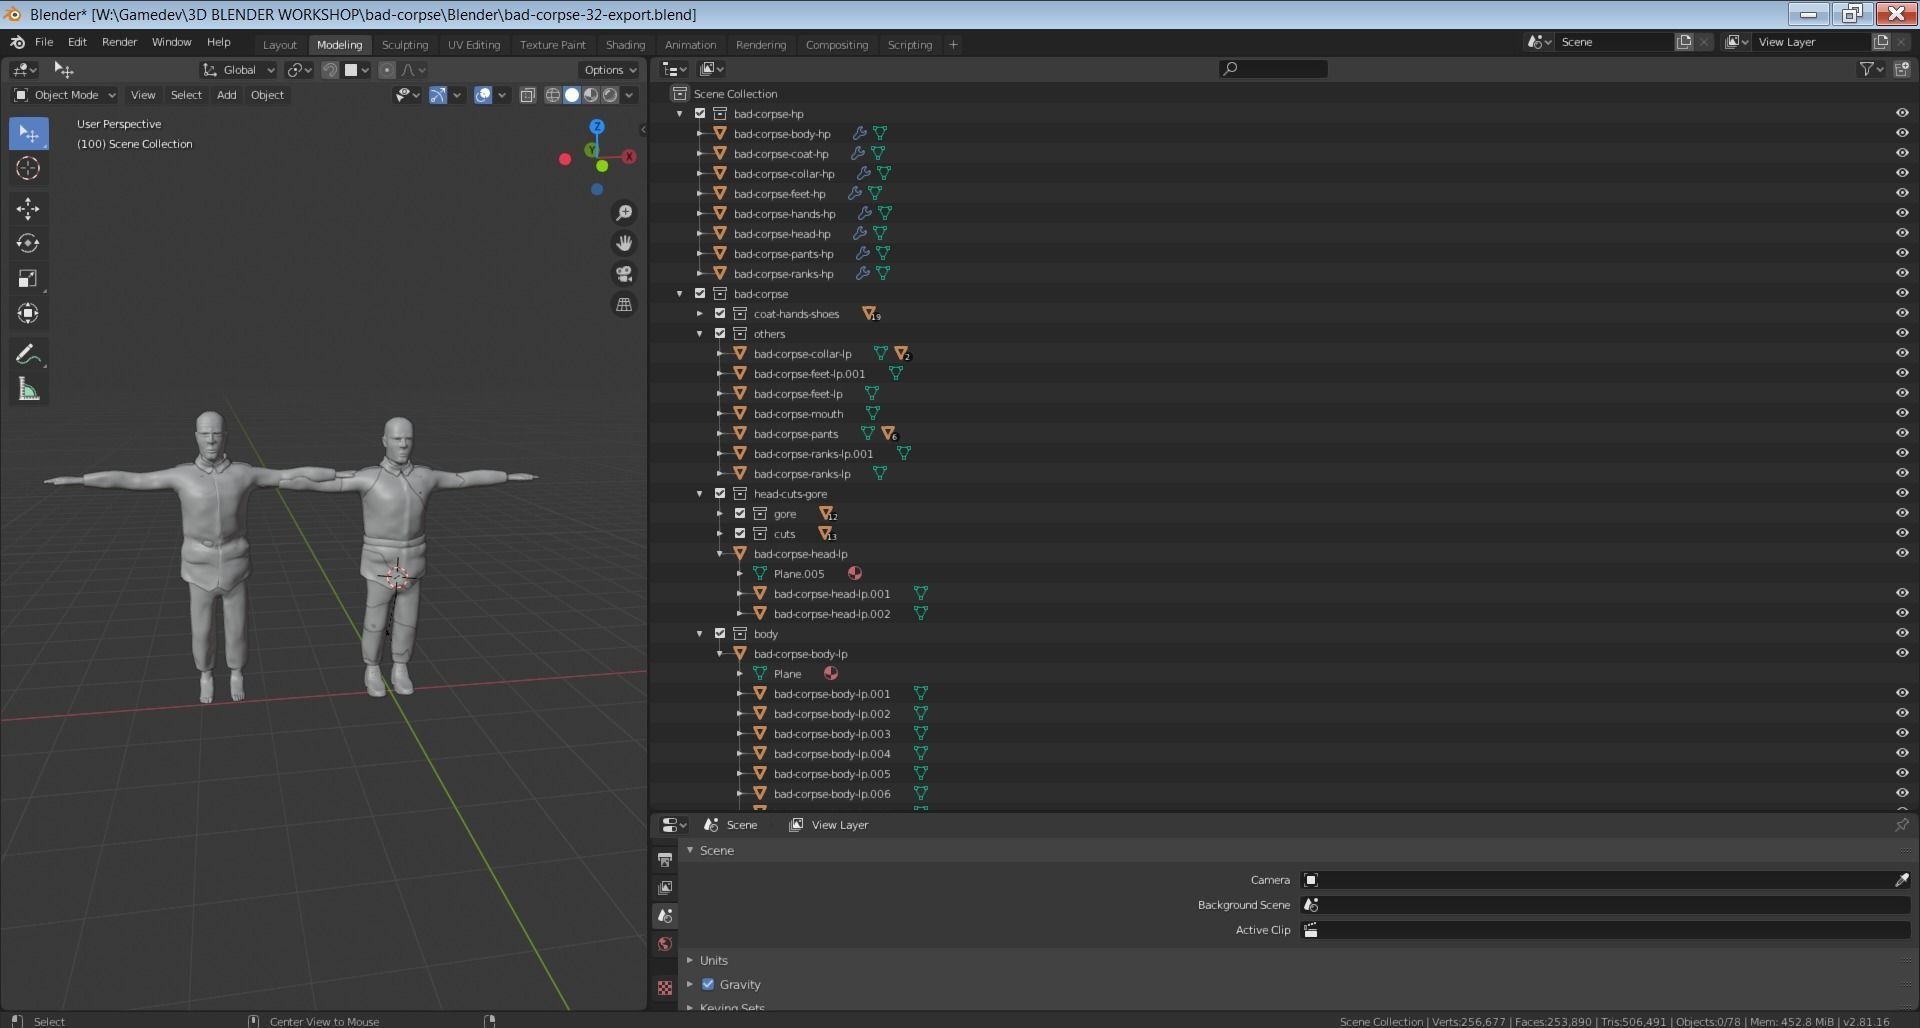This screenshot has width=1920, height=1028.
Task: Uncheck the bad-corpse collection checkbox
Action: coord(700,293)
